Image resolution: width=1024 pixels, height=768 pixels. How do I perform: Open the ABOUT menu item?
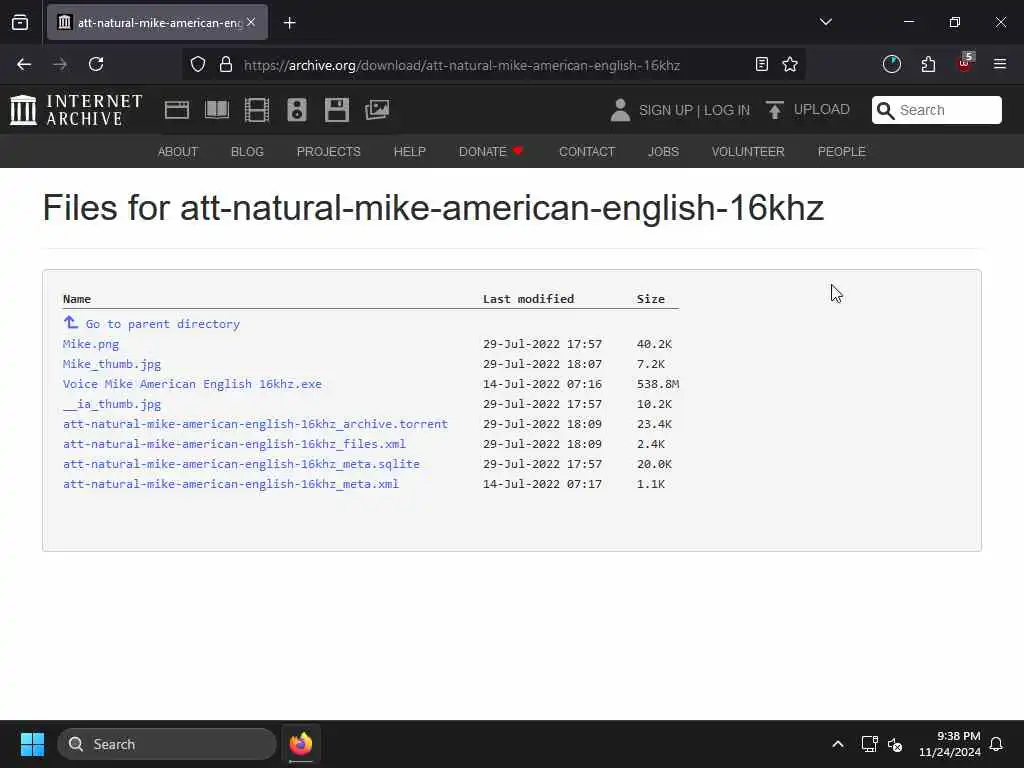(178, 152)
